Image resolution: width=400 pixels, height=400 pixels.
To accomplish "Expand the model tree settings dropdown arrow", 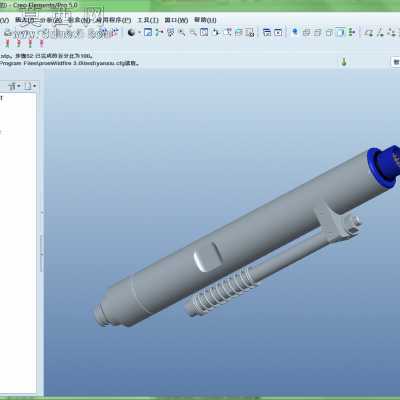I will click(x=19, y=86).
